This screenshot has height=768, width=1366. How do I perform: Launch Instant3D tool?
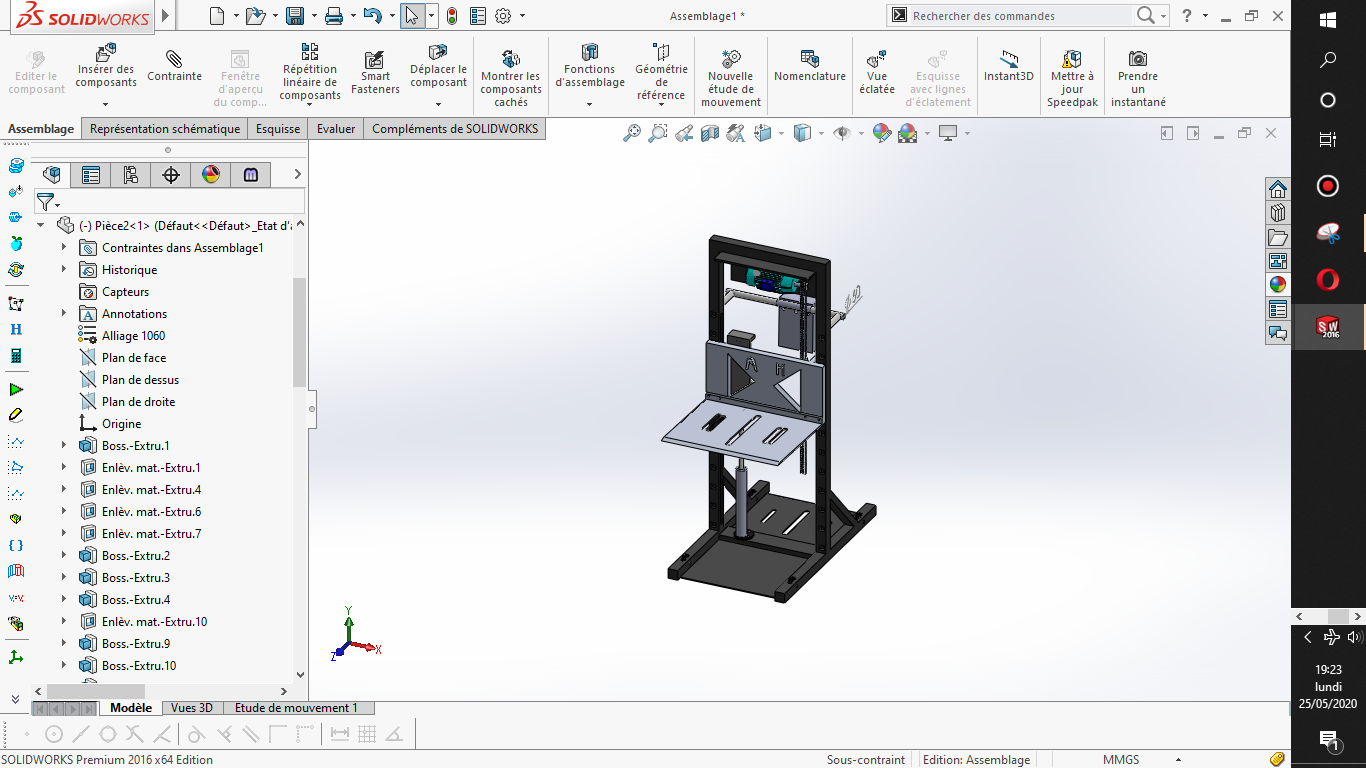click(1008, 58)
